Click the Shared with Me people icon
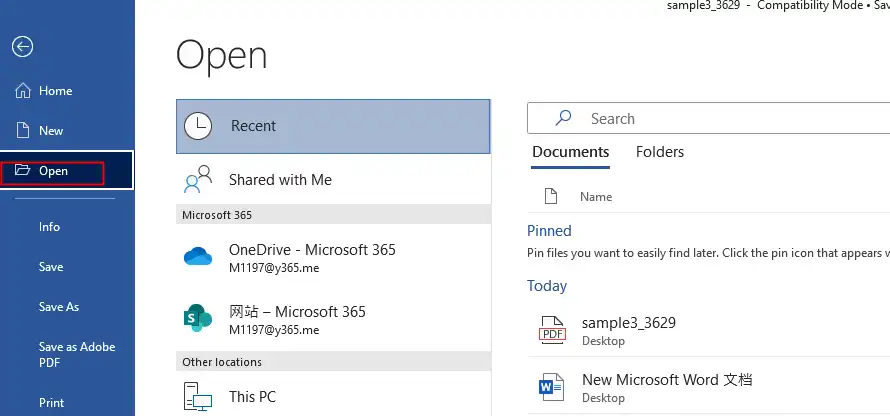Viewport: 890px width, 416px height. pos(198,180)
